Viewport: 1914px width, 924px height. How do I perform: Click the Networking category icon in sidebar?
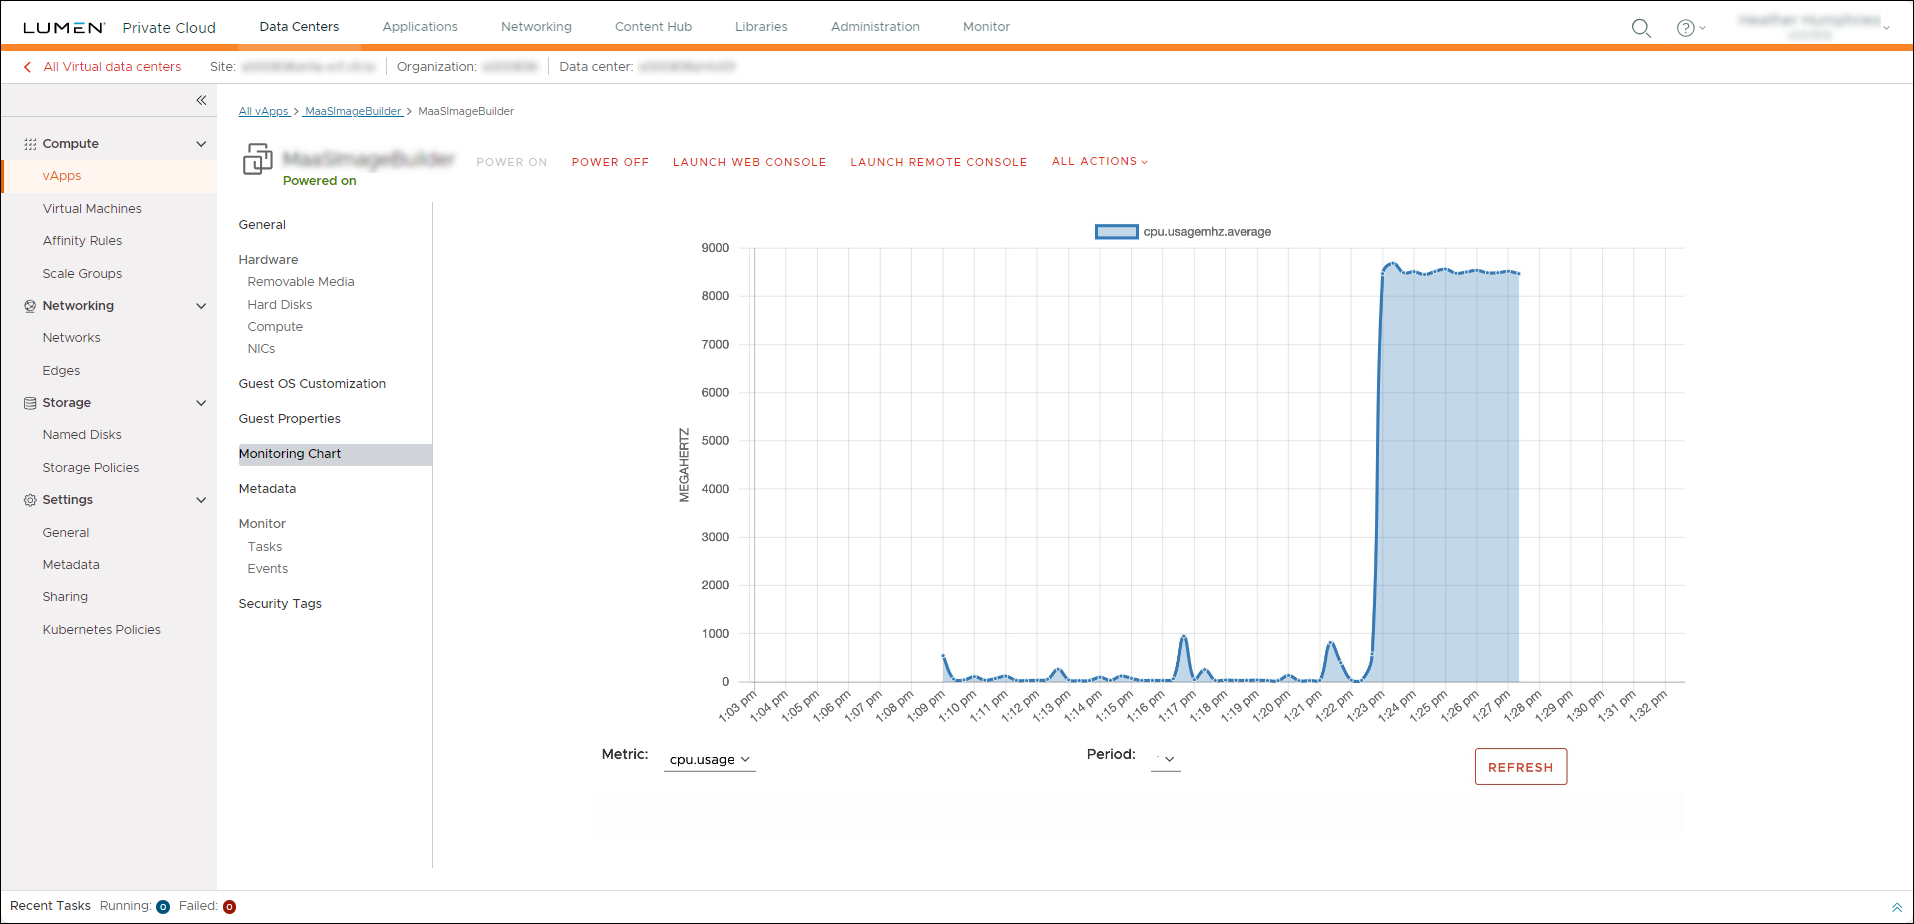[x=29, y=305]
